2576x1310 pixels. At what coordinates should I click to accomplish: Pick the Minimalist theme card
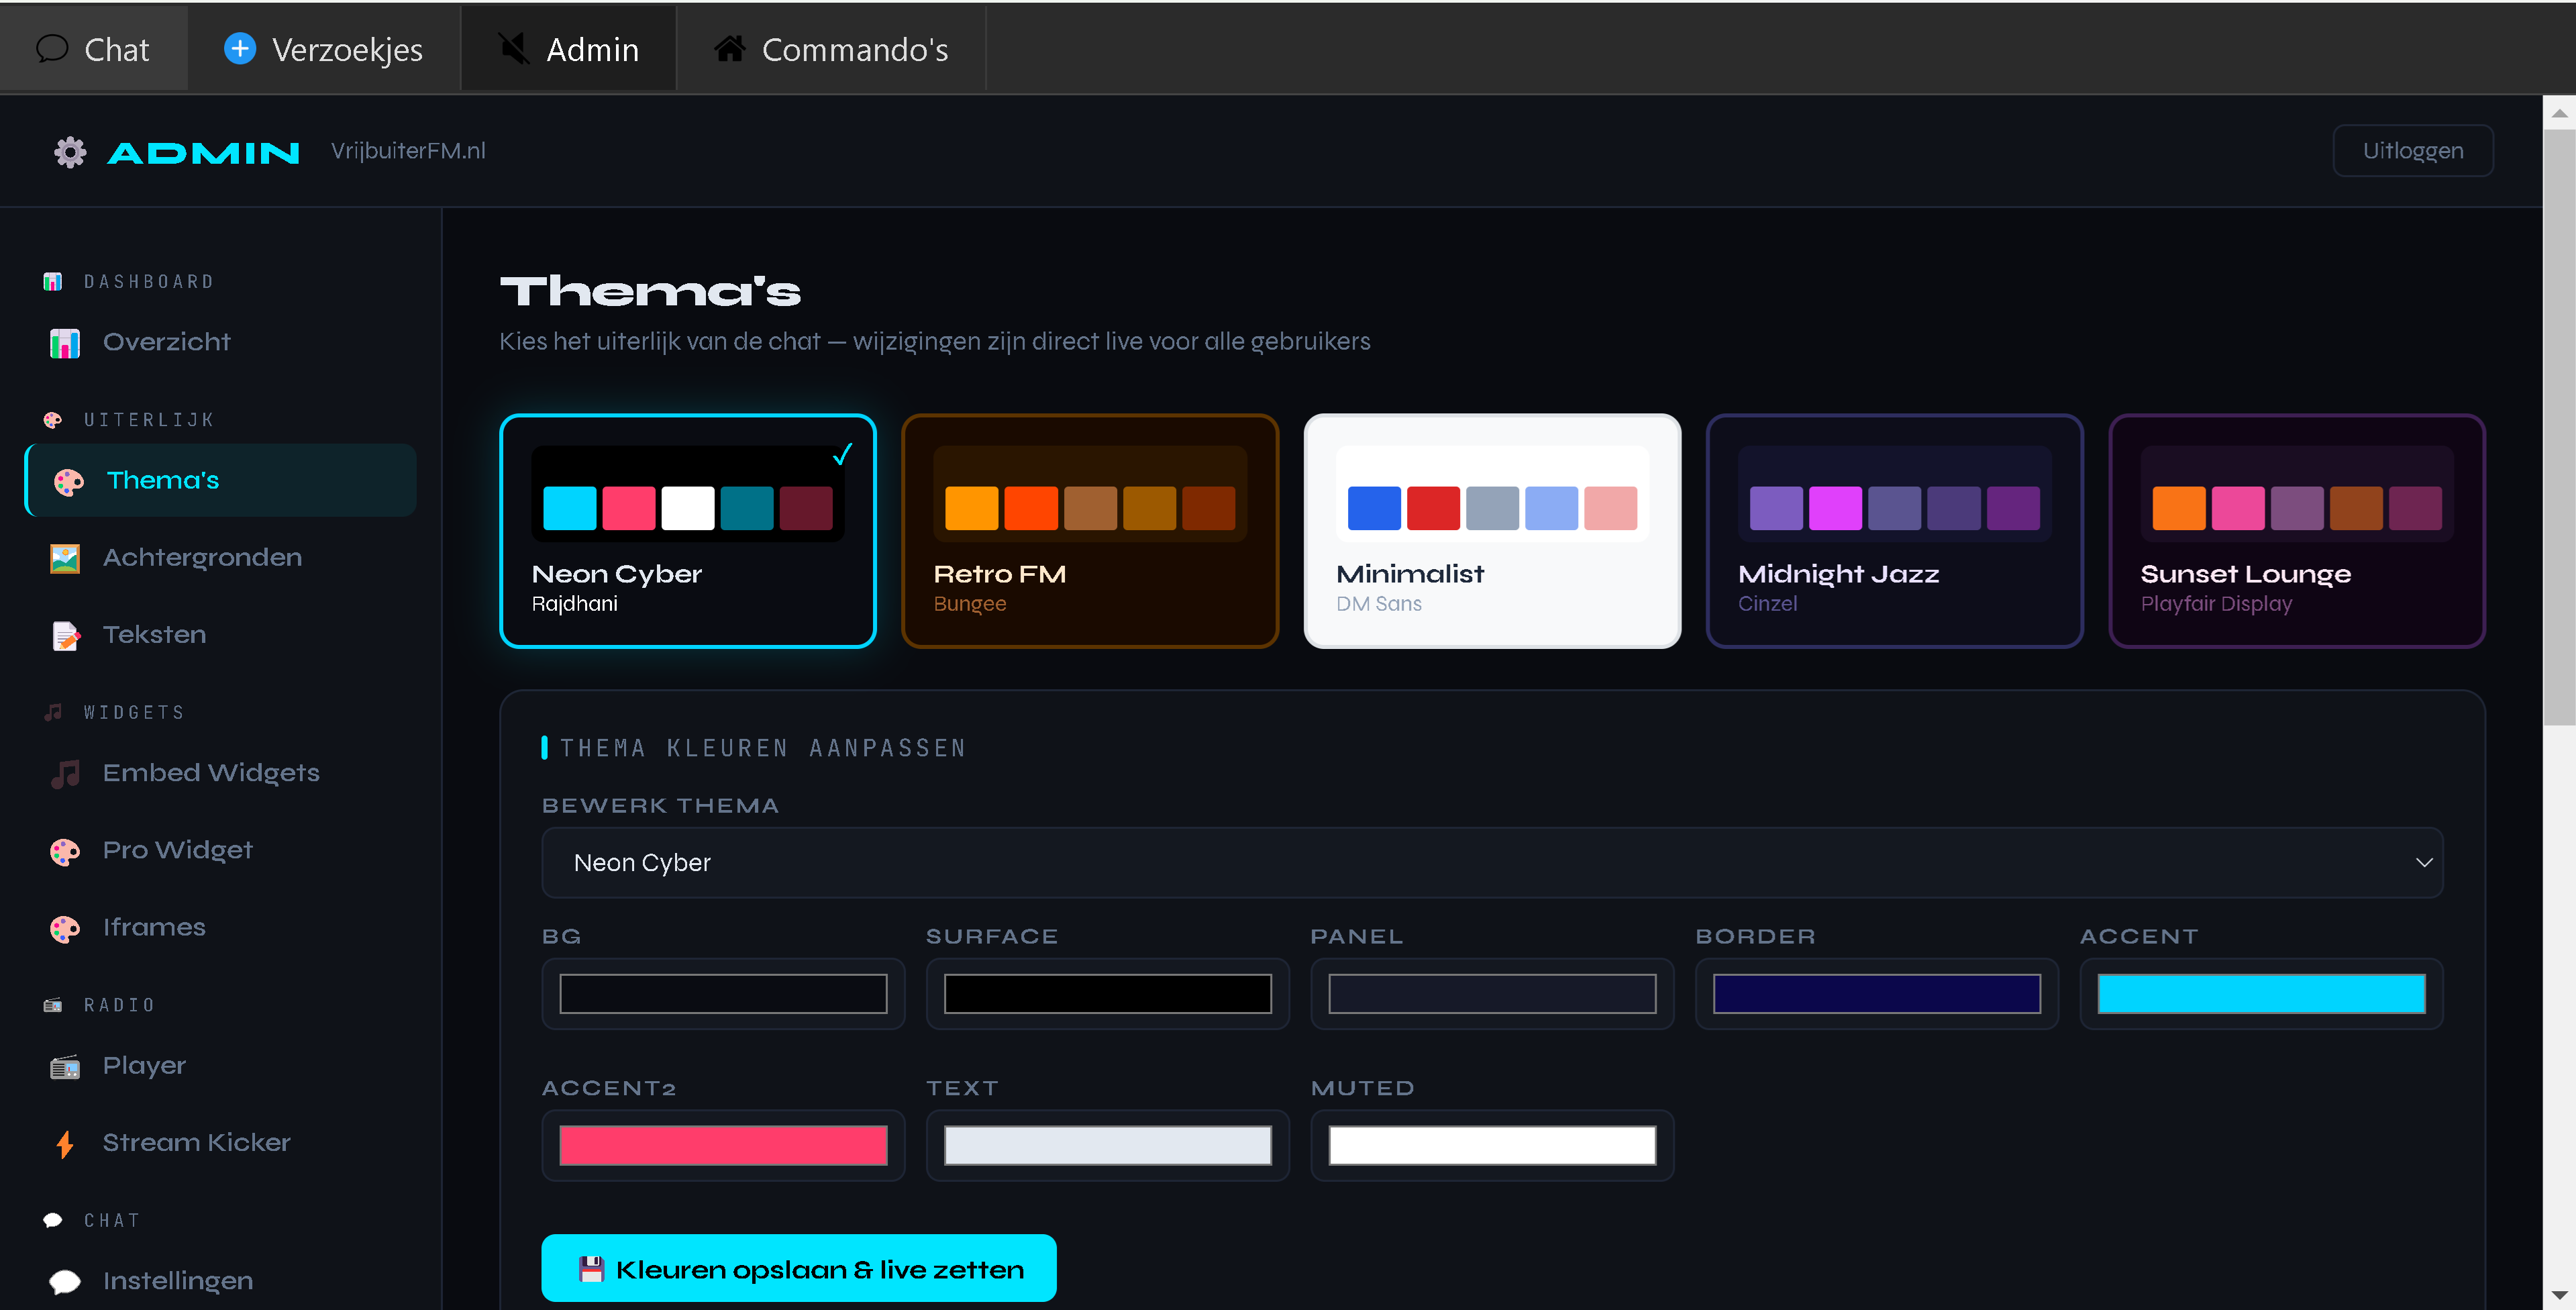tap(1492, 531)
